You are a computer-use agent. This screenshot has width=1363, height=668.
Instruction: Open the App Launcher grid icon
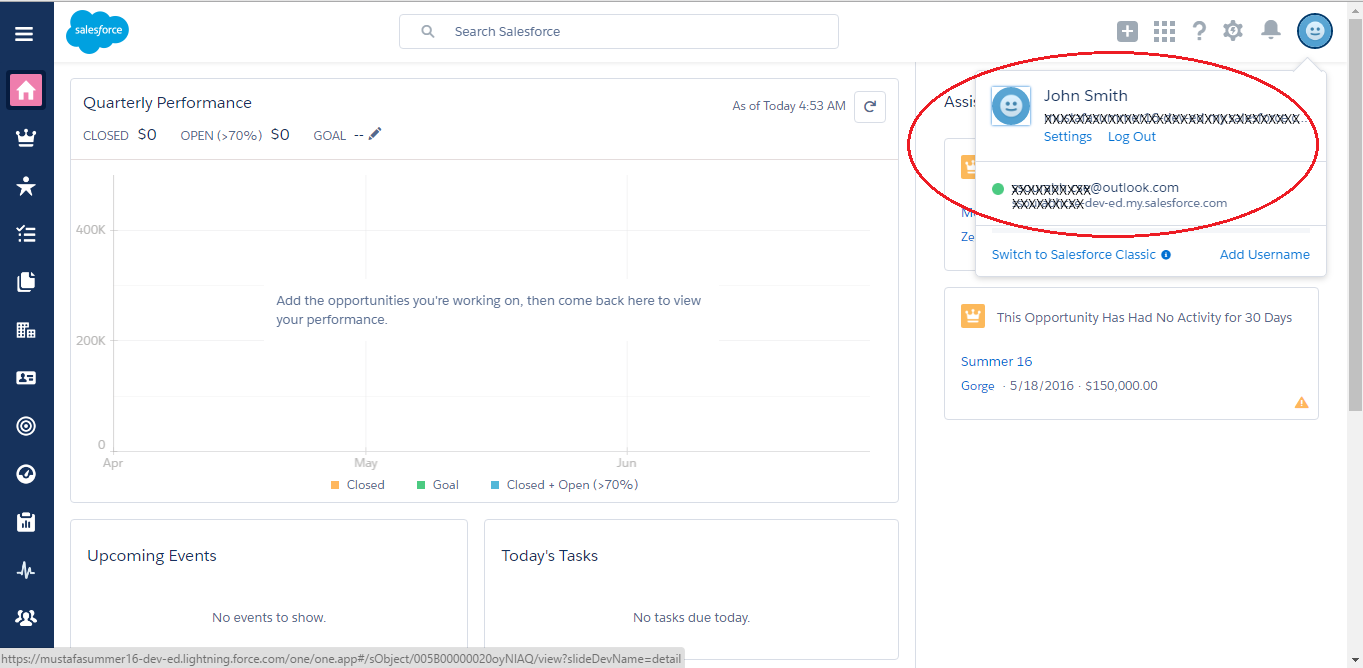point(1164,32)
